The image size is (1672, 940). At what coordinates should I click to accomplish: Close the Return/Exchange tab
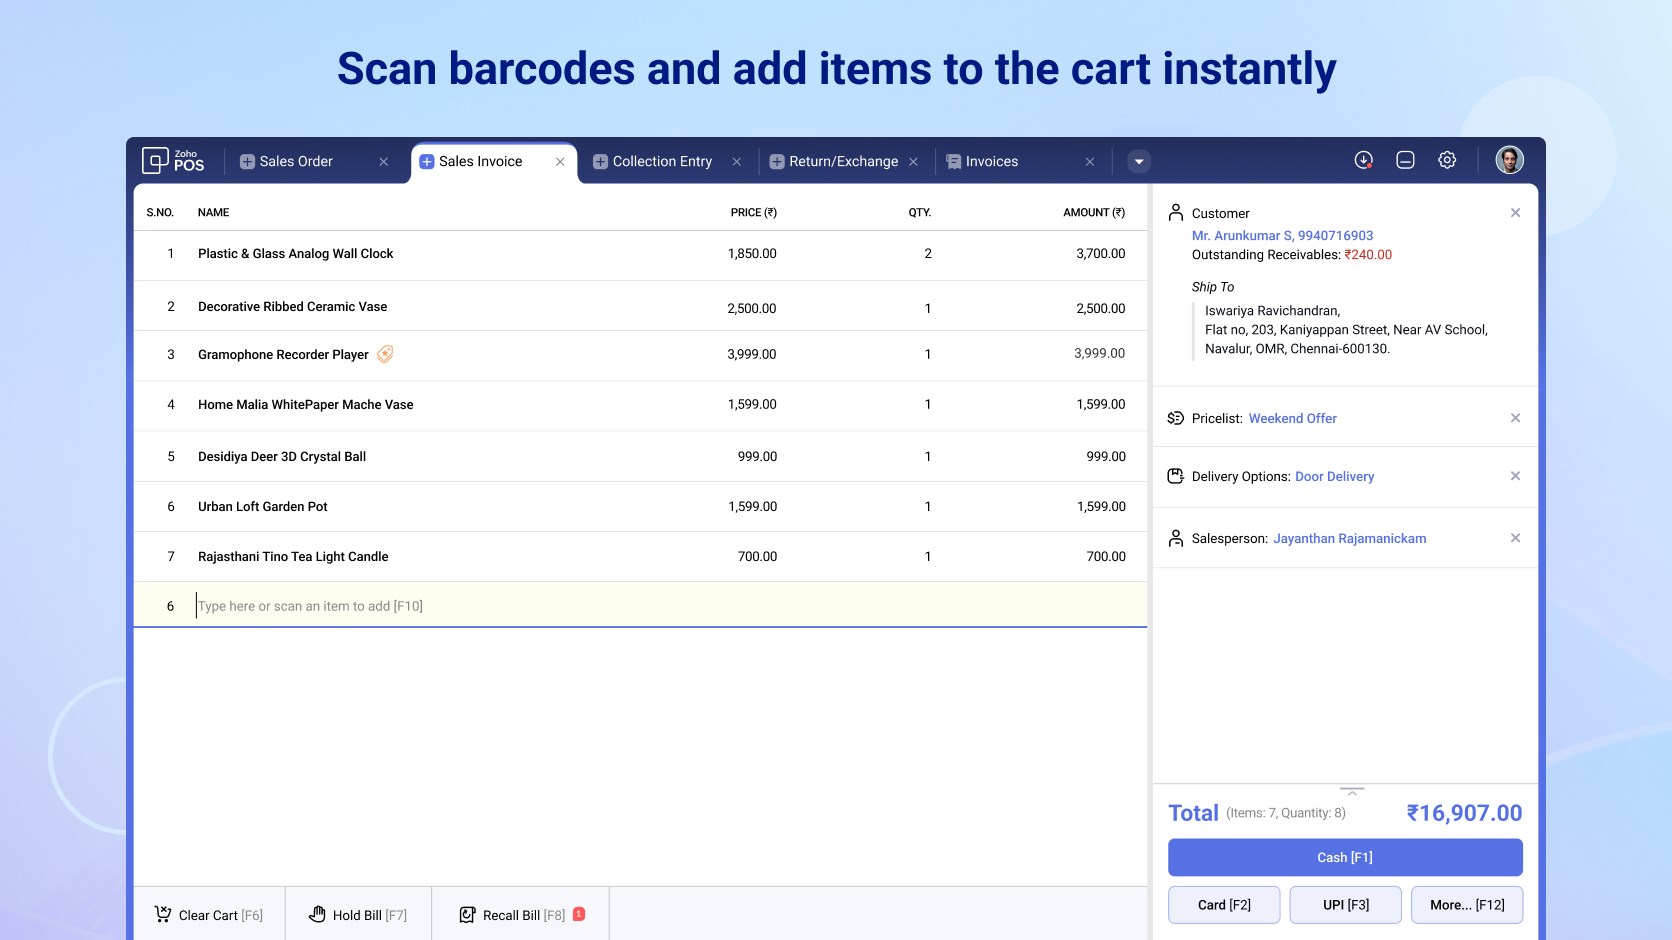click(913, 162)
